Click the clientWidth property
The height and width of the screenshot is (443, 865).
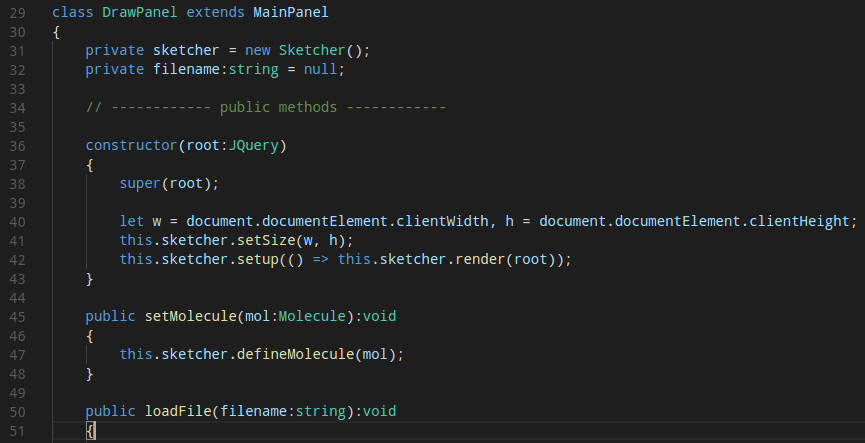(x=446, y=221)
